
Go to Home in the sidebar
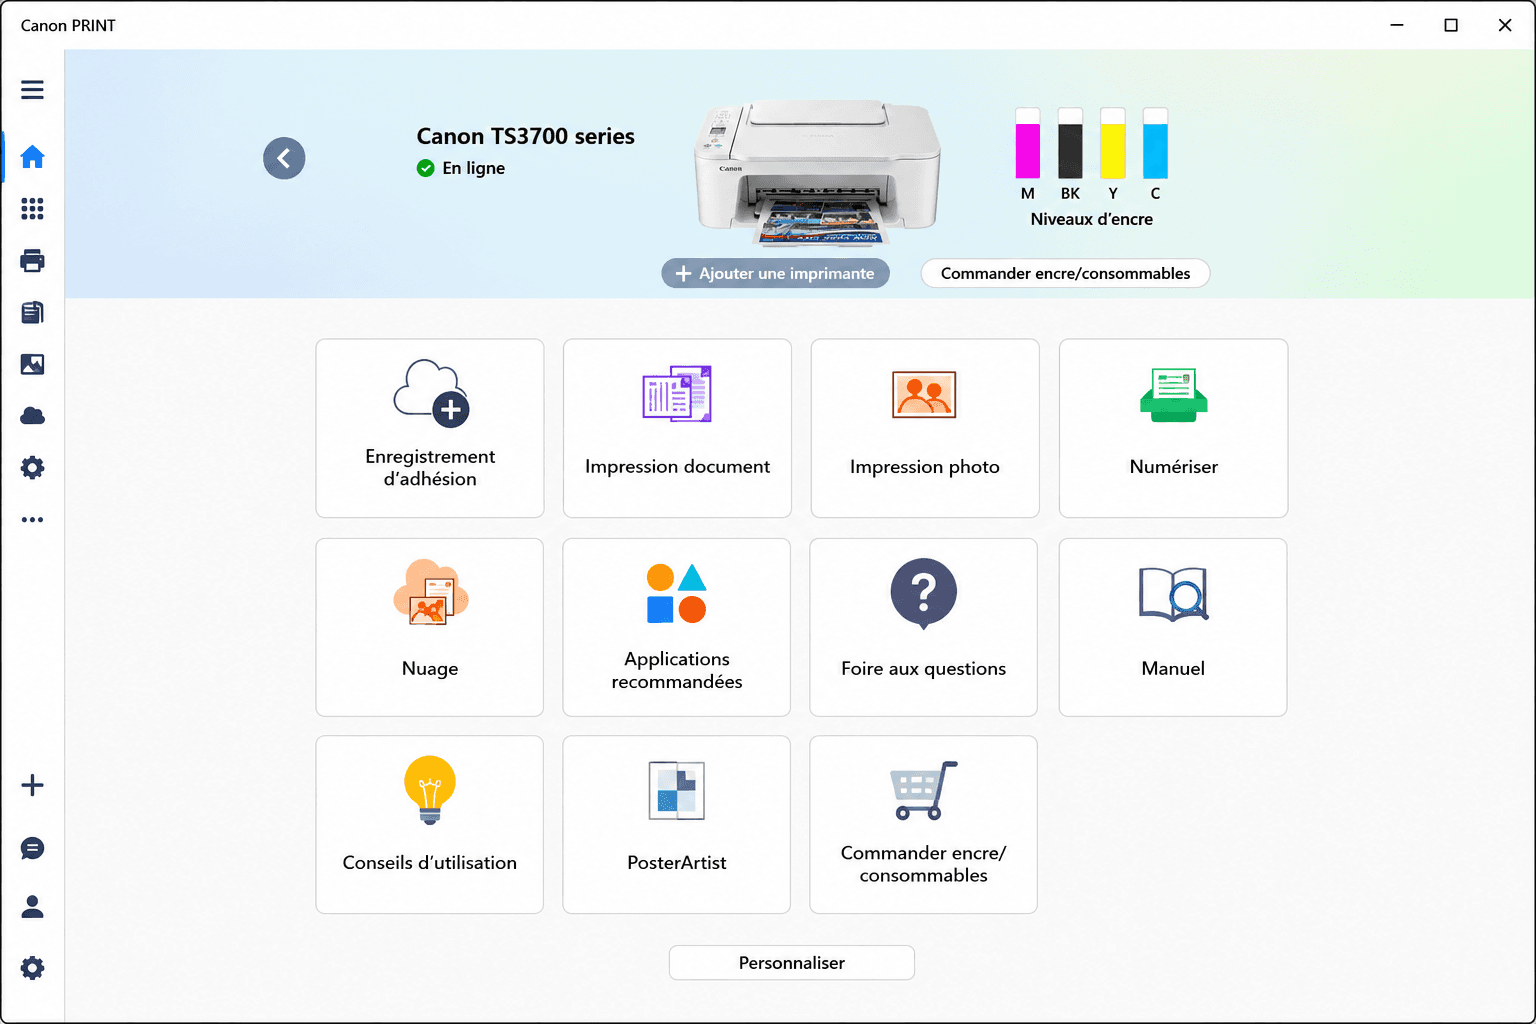32,157
